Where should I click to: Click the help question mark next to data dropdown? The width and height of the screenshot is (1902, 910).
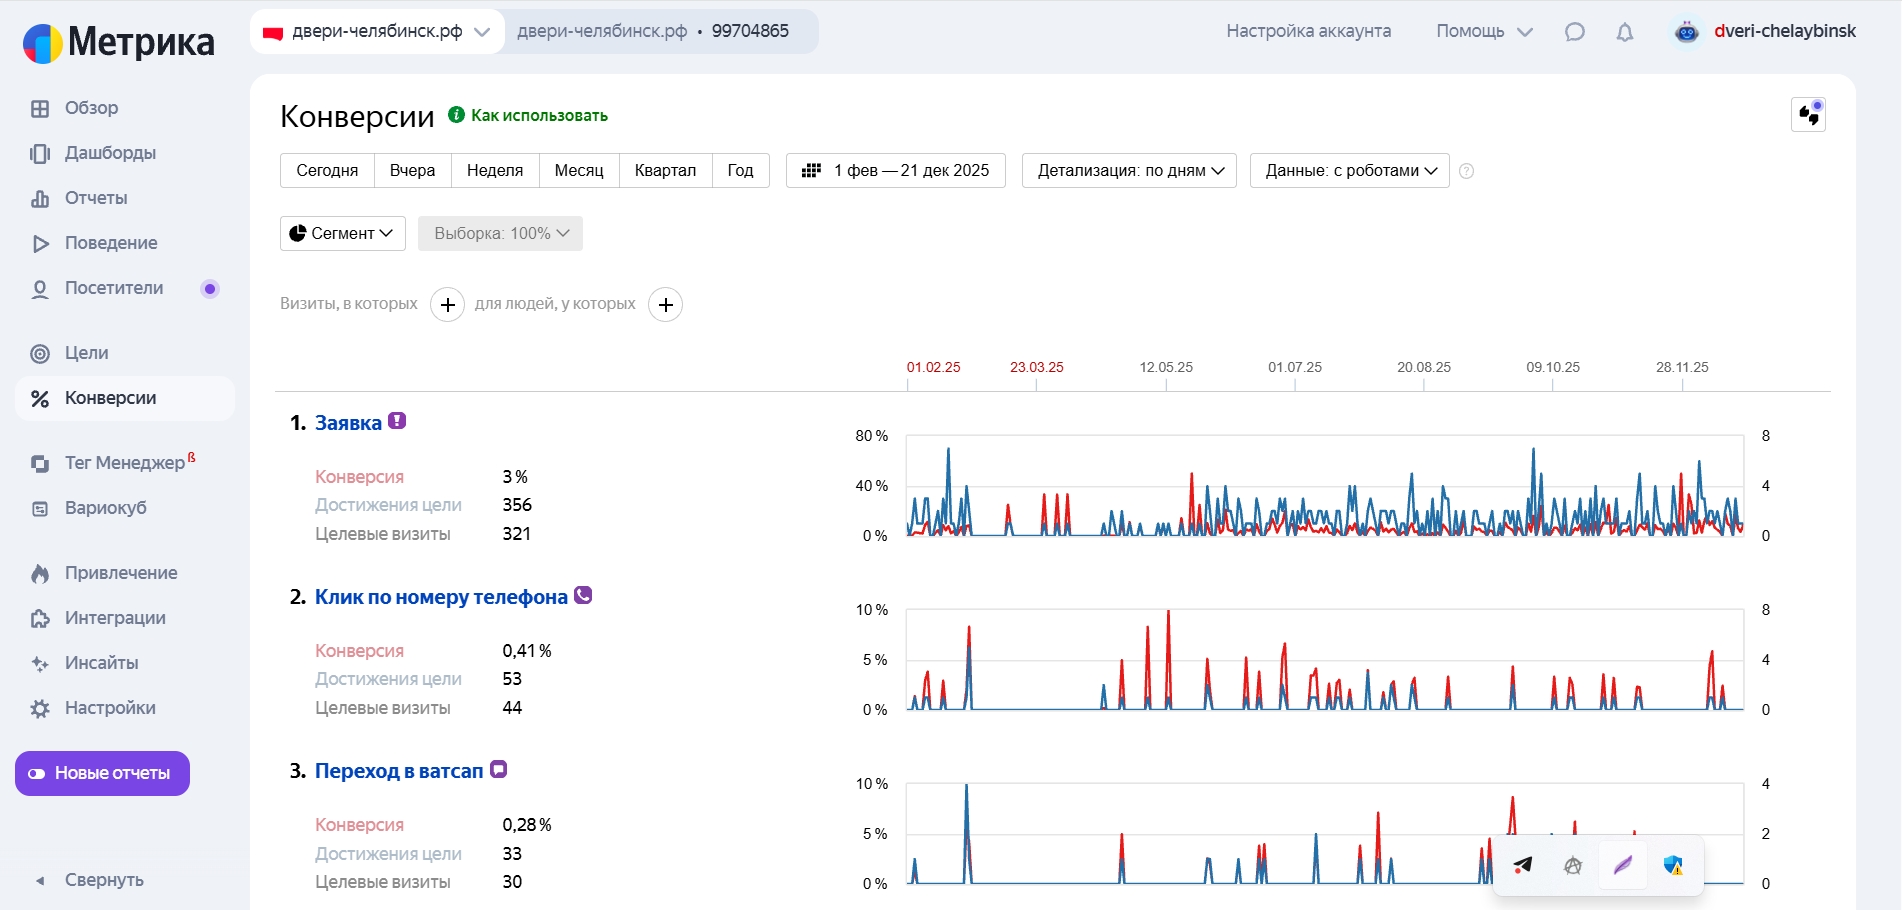pos(1466,171)
